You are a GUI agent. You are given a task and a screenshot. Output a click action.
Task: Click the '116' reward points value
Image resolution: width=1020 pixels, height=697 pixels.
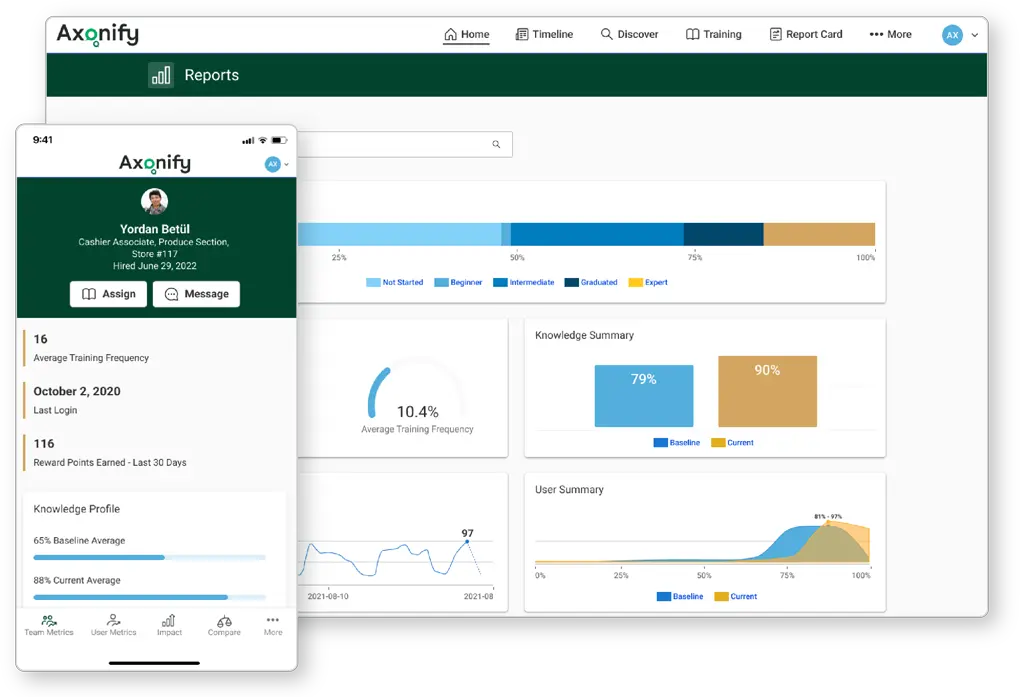pyautogui.click(x=44, y=444)
